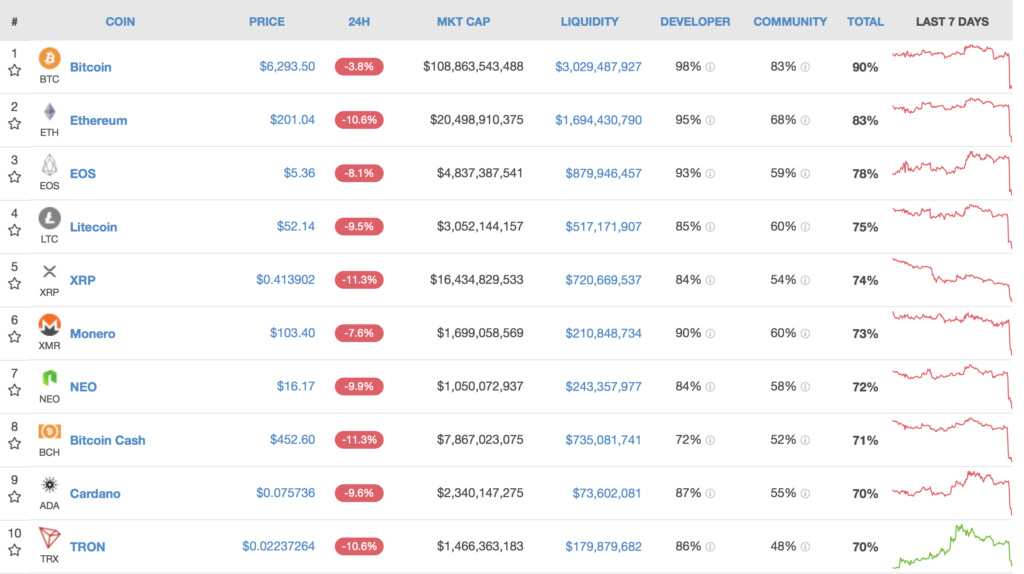Open info icon beside EOS developer 93%
1024x574 pixels.
point(711,173)
